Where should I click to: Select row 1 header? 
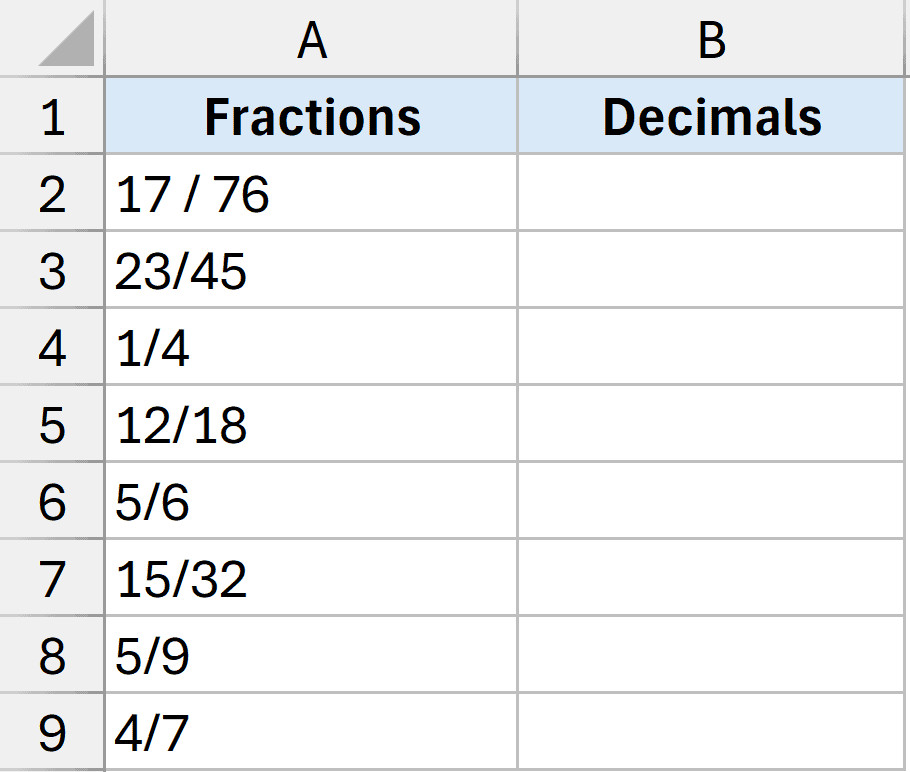(52, 117)
